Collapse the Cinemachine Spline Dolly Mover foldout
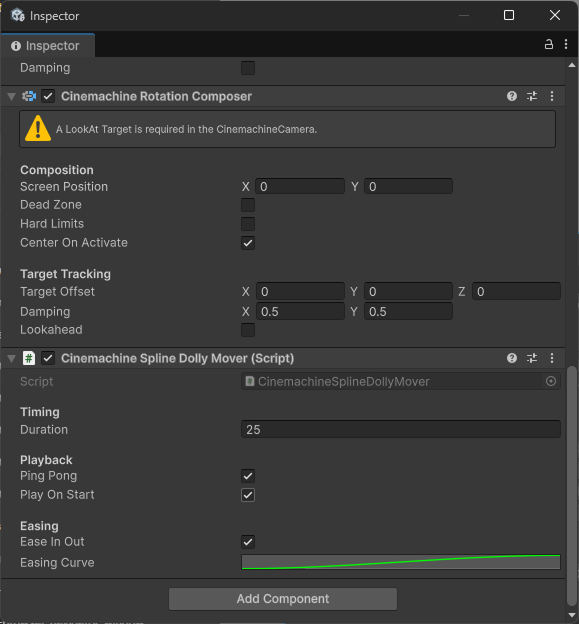This screenshot has height=624, width=579. (12, 359)
